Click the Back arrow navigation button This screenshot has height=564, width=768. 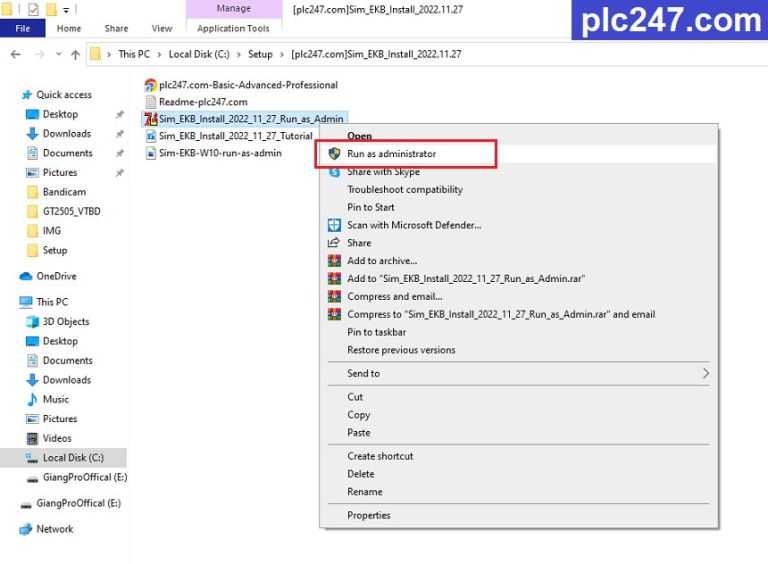tap(16, 54)
